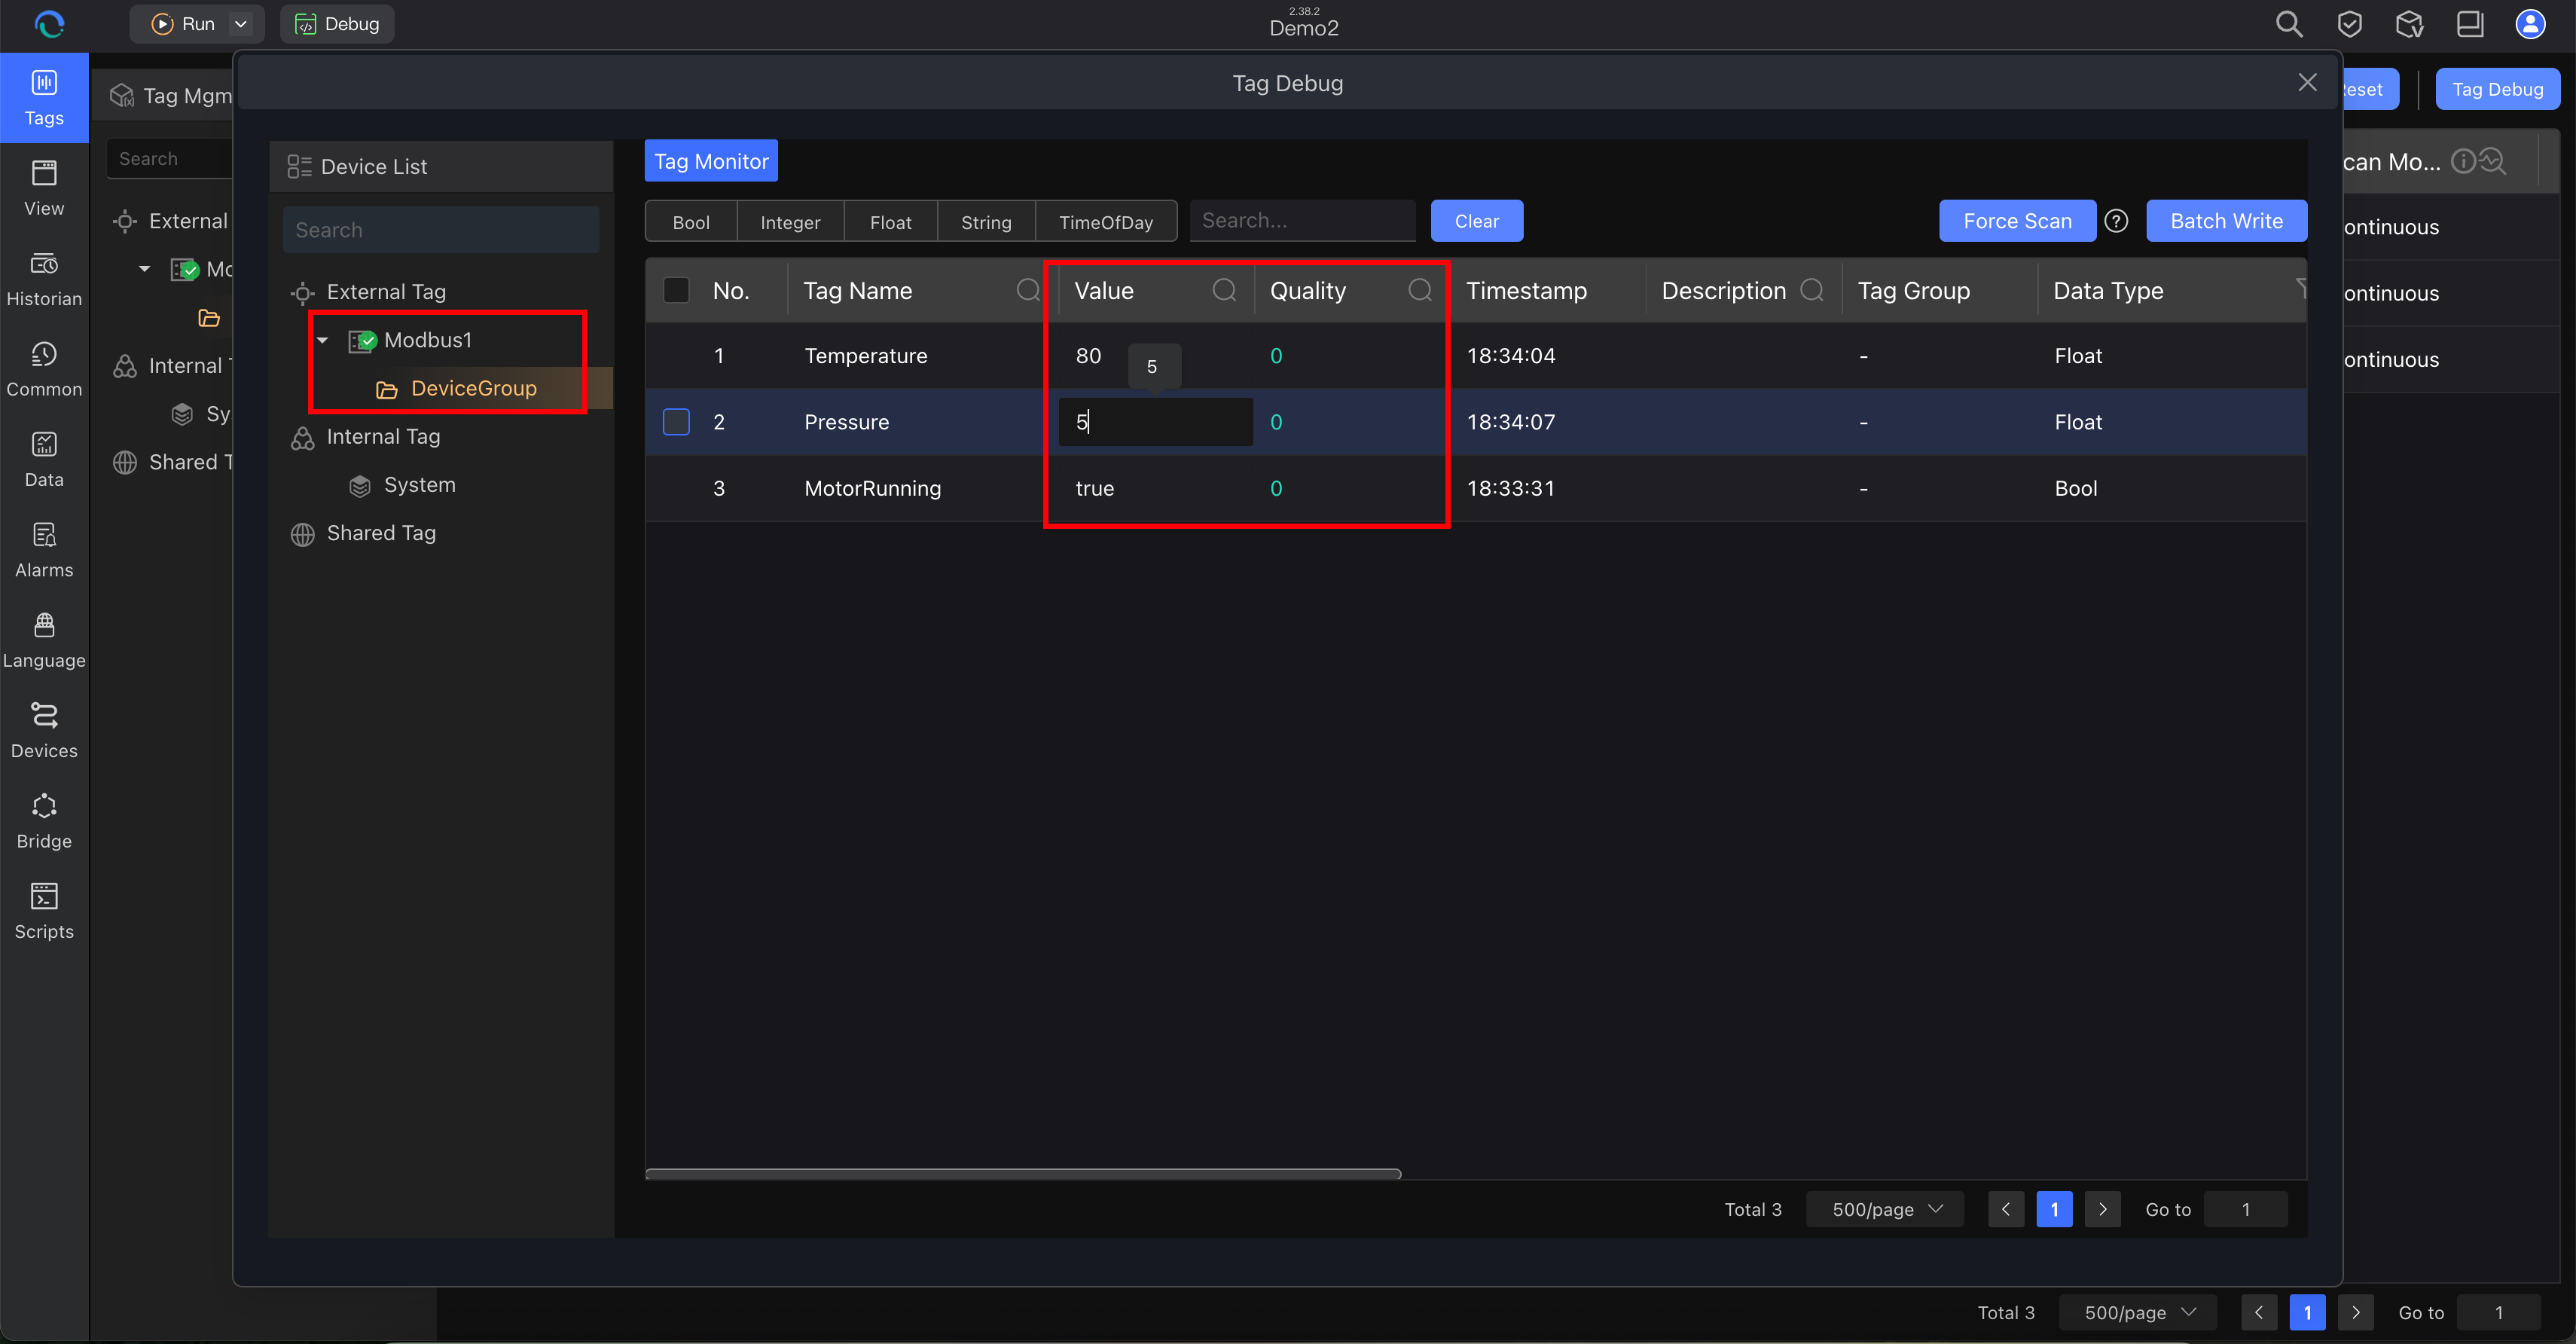The width and height of the screenshot is (2576, 1344).
Task: Click the dialog Go to page input
Action: pos(2246,1209)
